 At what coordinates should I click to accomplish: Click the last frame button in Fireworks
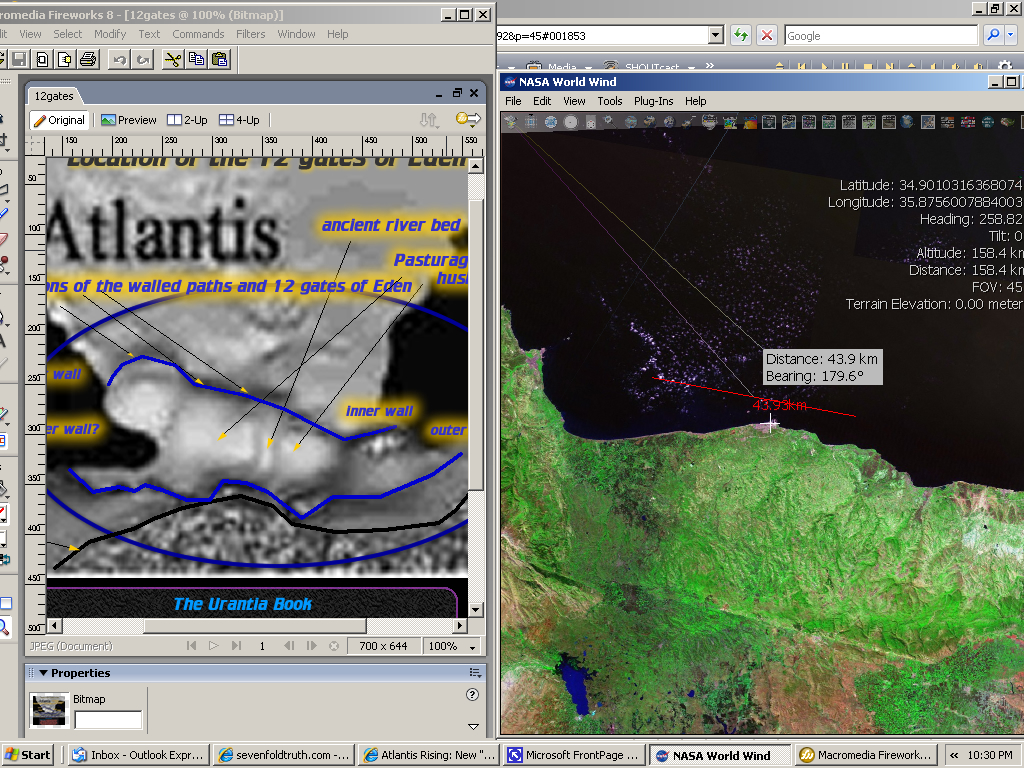[x=236, y=646]
